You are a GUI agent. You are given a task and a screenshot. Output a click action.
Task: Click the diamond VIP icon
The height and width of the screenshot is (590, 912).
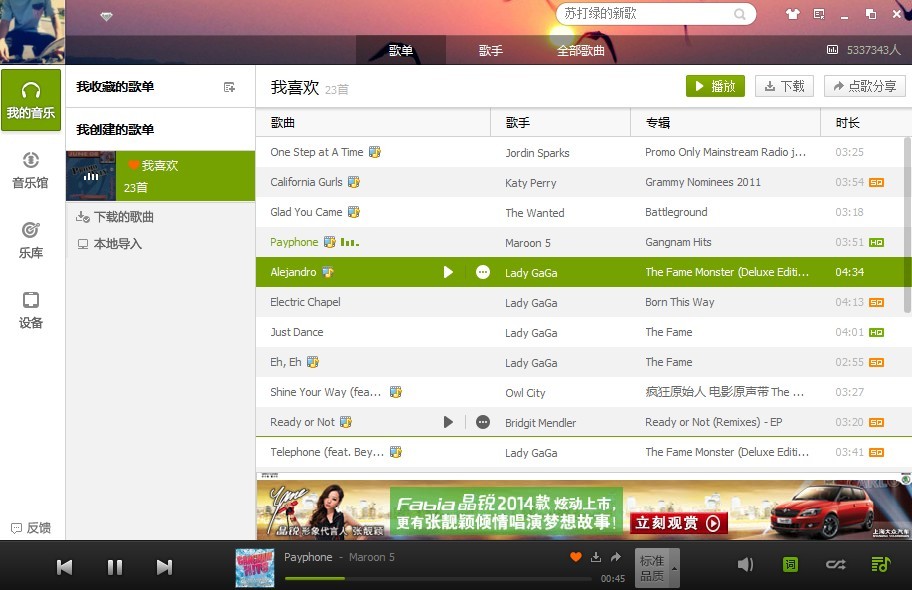(x=106, y=17)
